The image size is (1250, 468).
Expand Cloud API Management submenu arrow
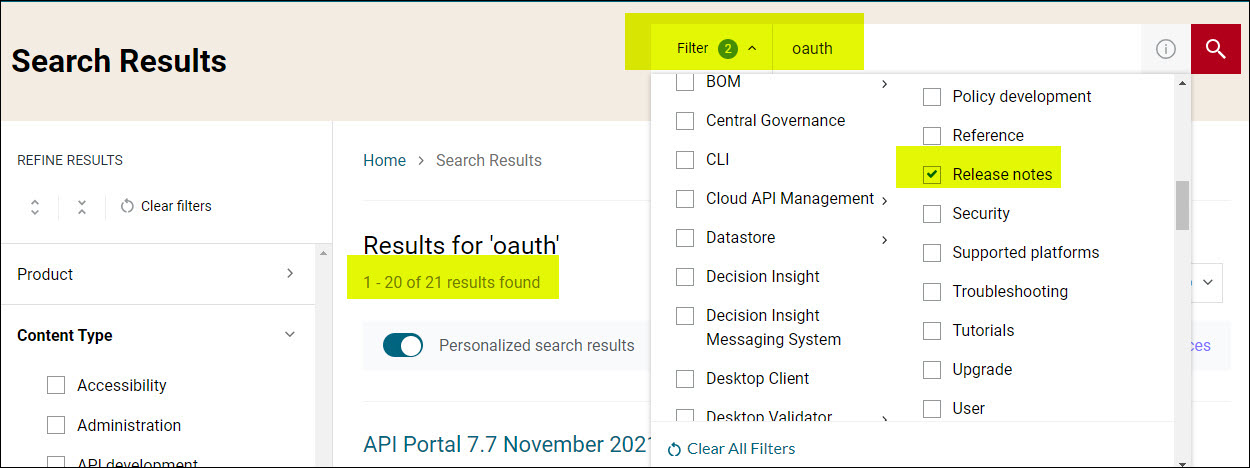[x=884, y=201]
